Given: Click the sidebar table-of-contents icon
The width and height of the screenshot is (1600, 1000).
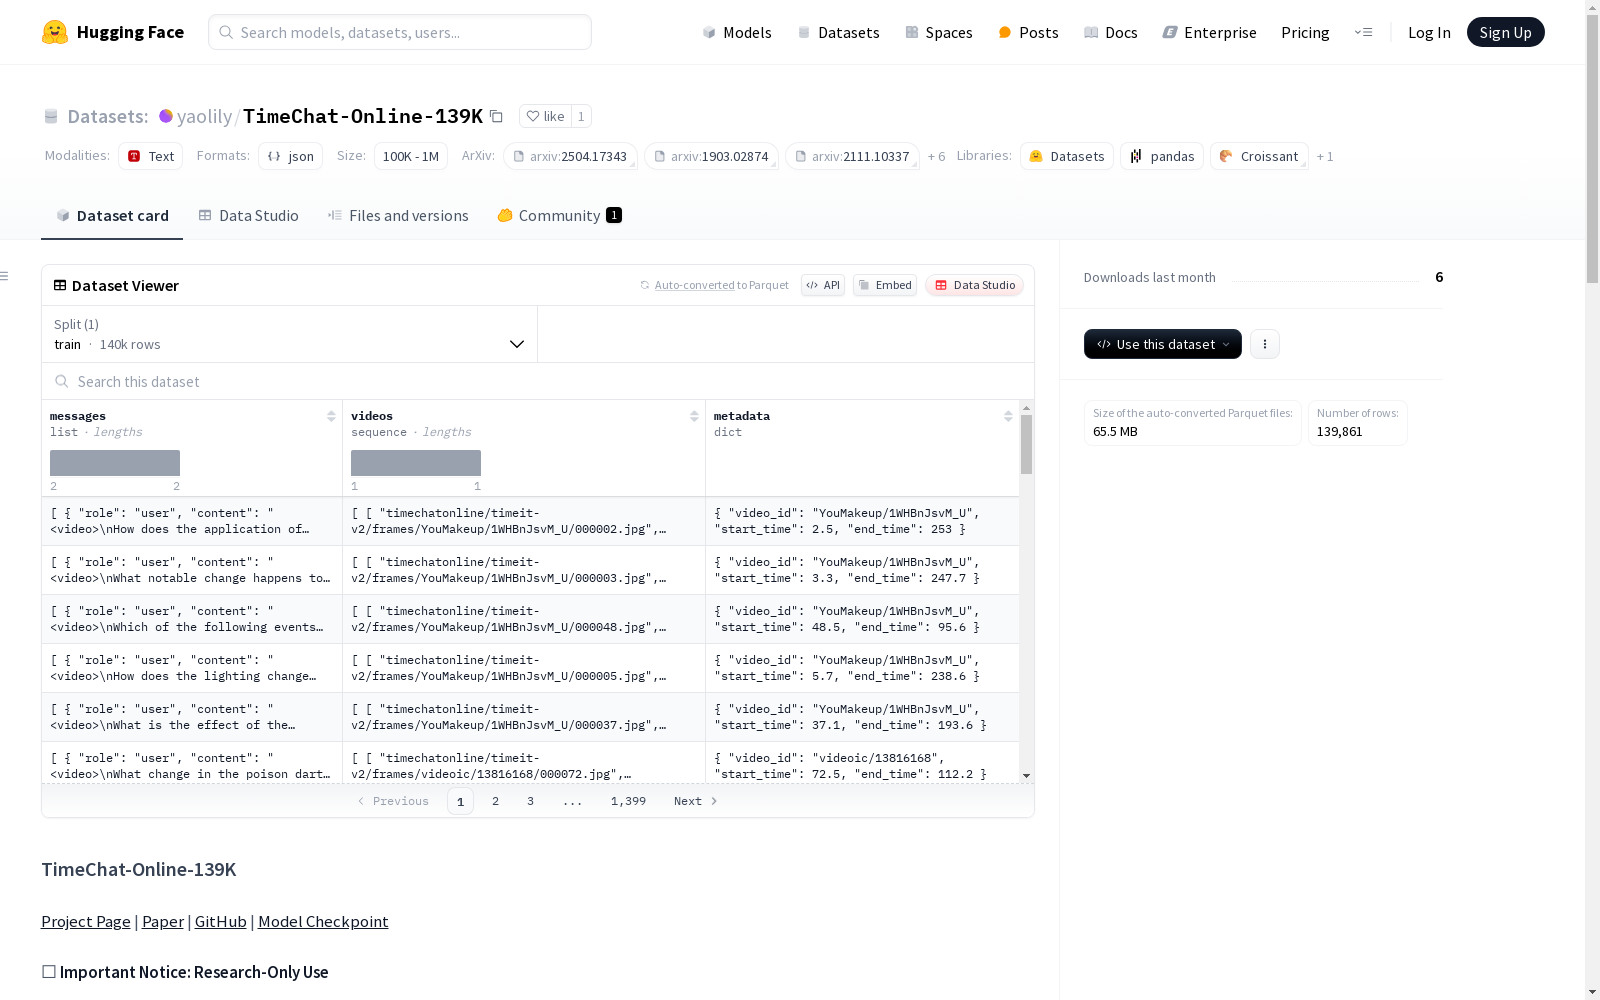Looking at the screenshot, I should 5,276.
